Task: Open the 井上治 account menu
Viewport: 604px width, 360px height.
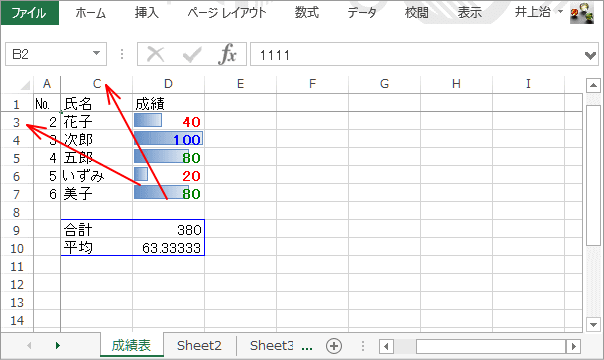Action: click(x=538, y=12)
